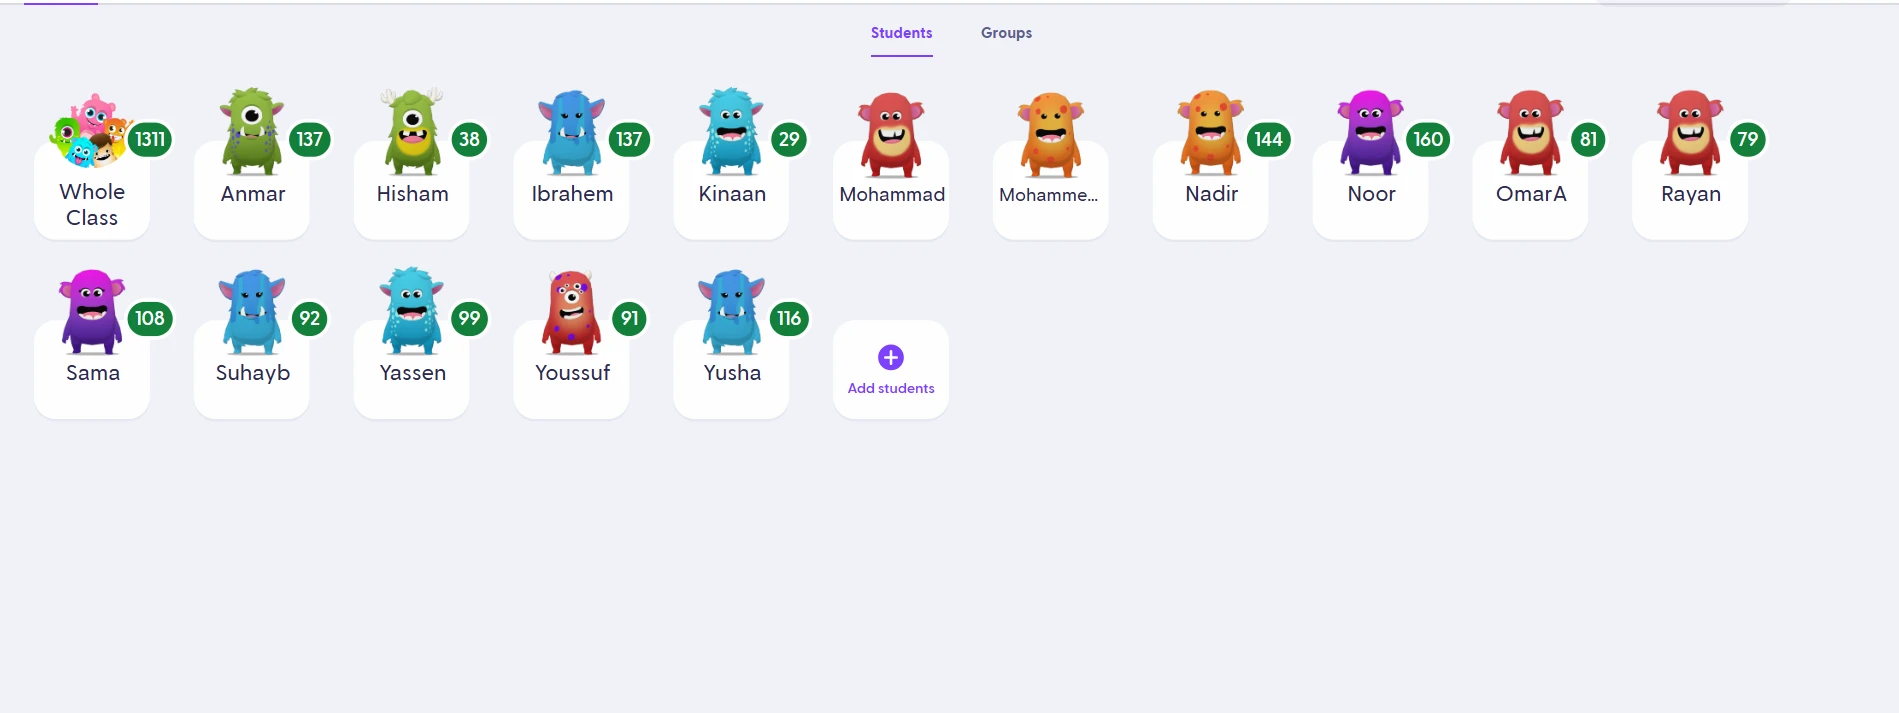Screen dimensions: 1899x713
Task: Click Hisham's horned green monster avatar
Action: (412, 131)
